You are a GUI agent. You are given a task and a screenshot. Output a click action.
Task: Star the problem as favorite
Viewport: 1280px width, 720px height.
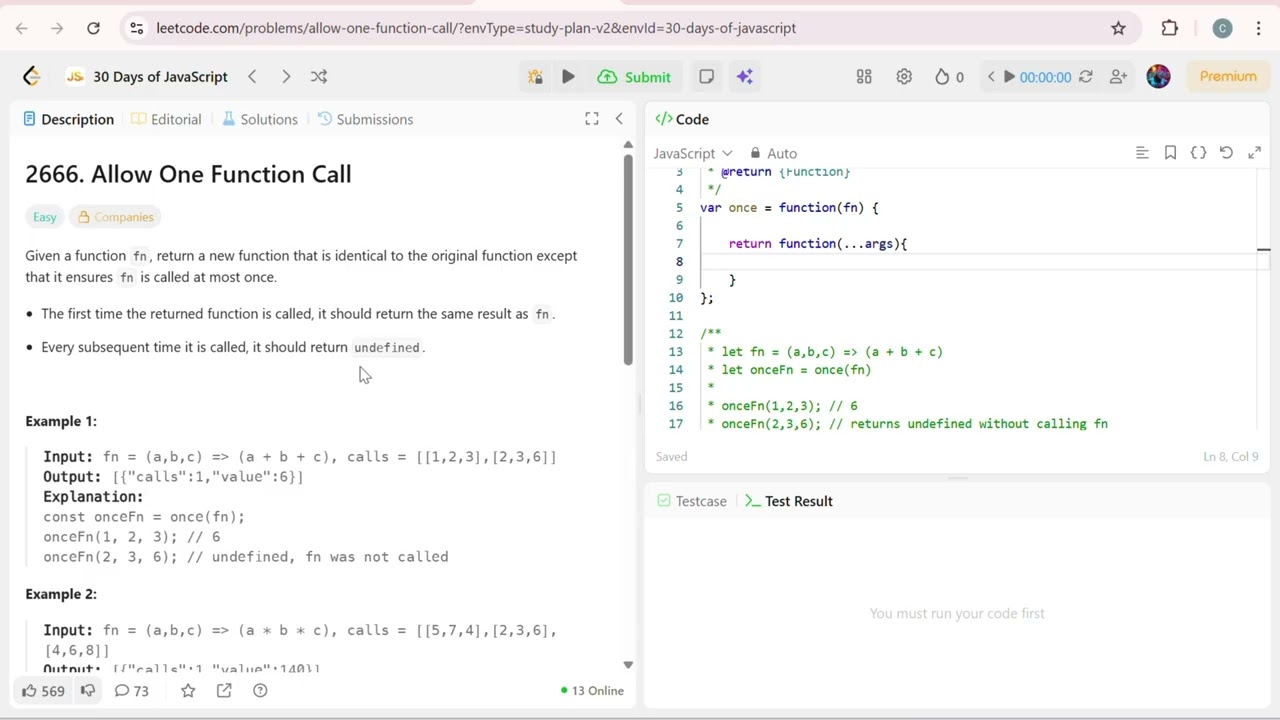click(x=188, y=691)
